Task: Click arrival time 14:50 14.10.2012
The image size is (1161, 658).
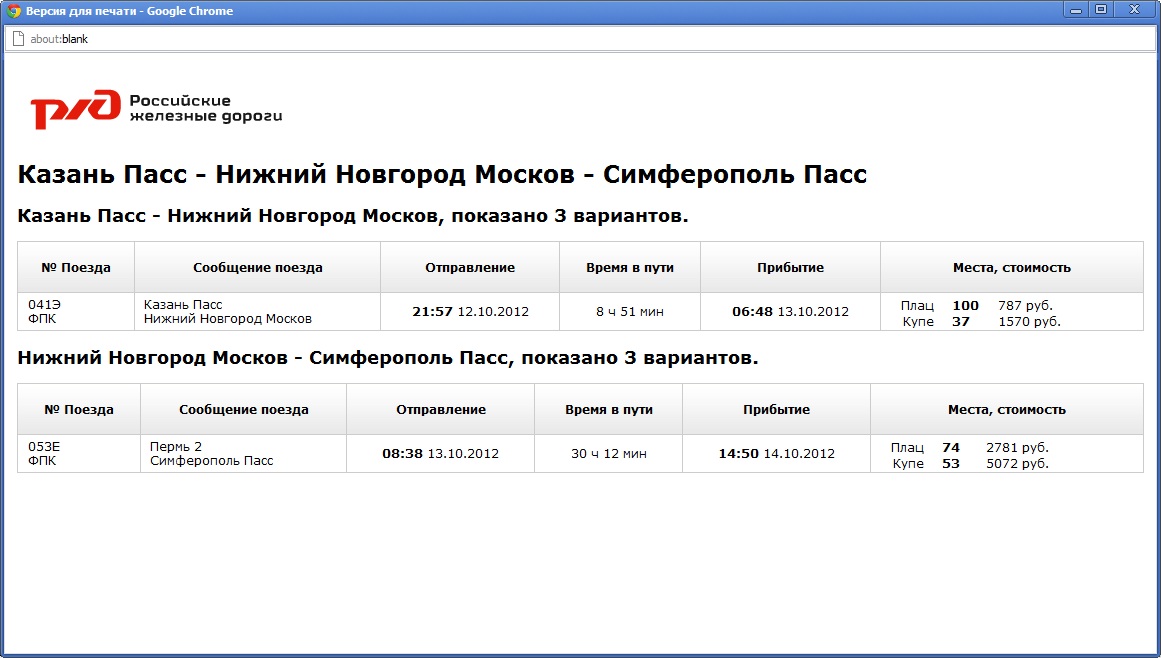Action: click(776, 454)
